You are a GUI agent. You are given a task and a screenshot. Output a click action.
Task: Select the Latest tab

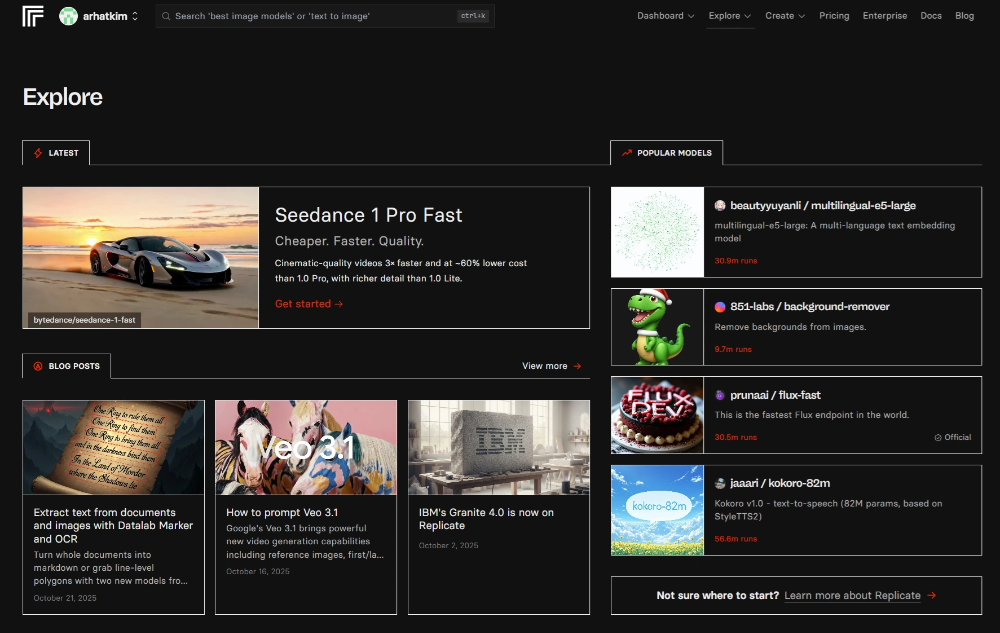56,153
